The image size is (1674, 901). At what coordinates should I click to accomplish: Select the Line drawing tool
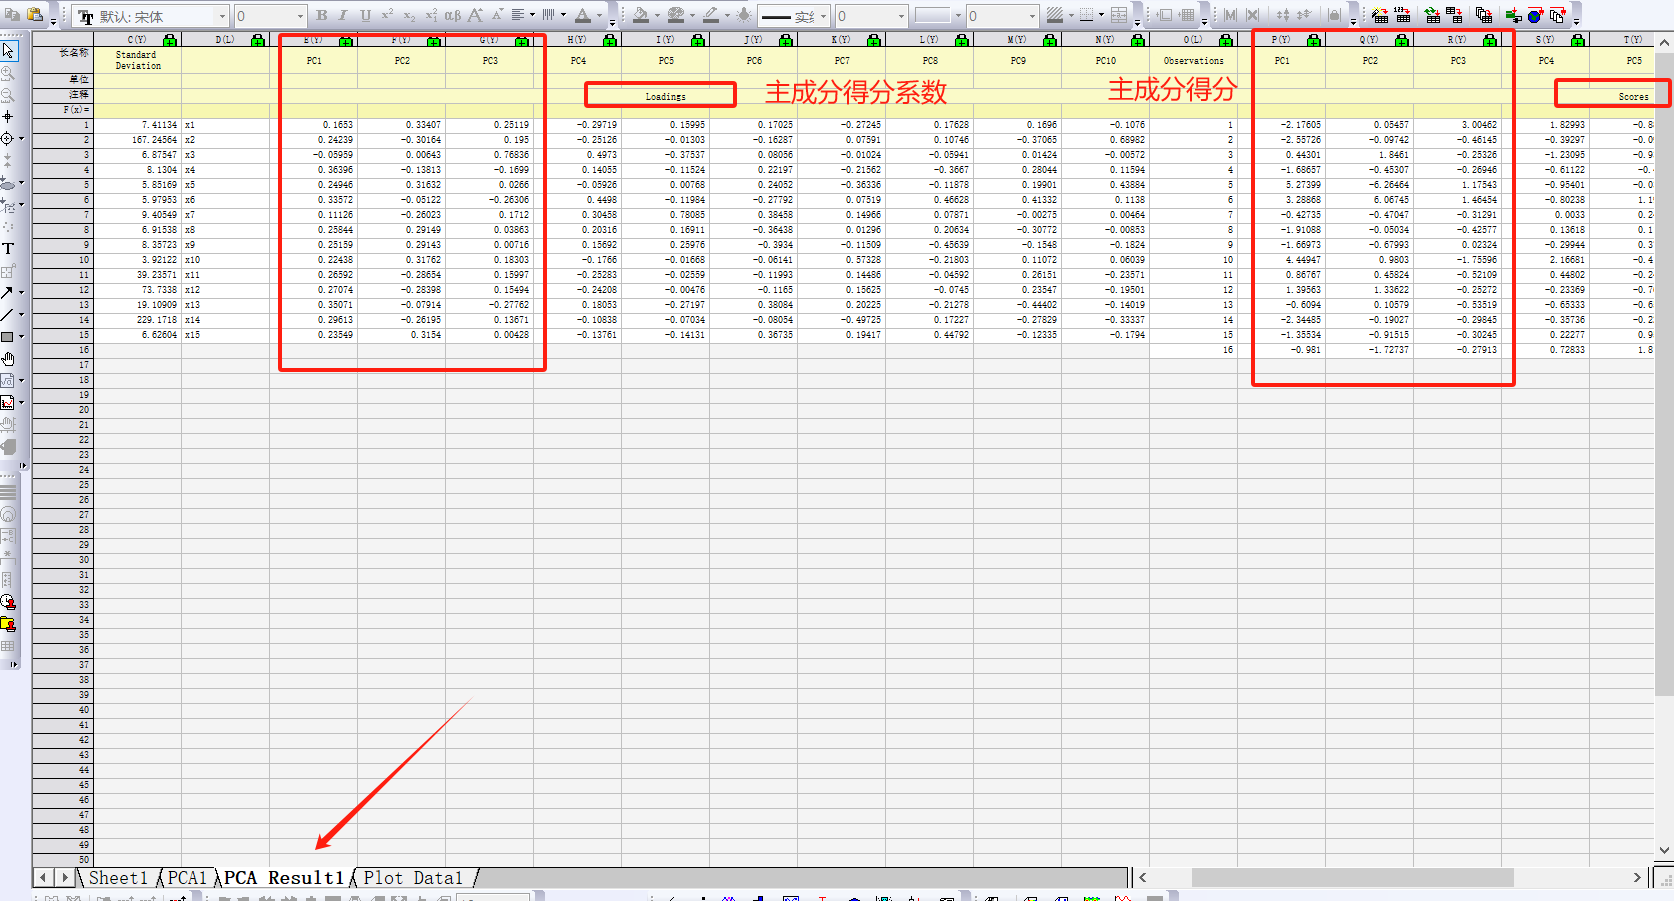(8, 314)
